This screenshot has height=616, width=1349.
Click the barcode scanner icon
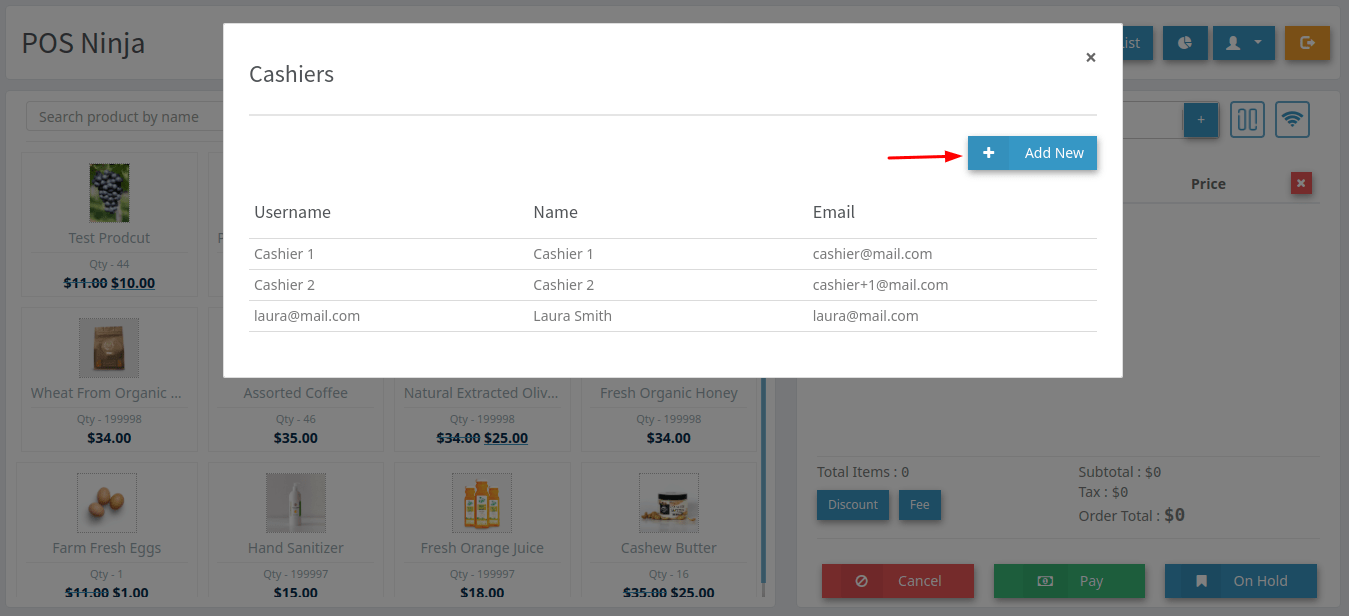click(1247, 120)
